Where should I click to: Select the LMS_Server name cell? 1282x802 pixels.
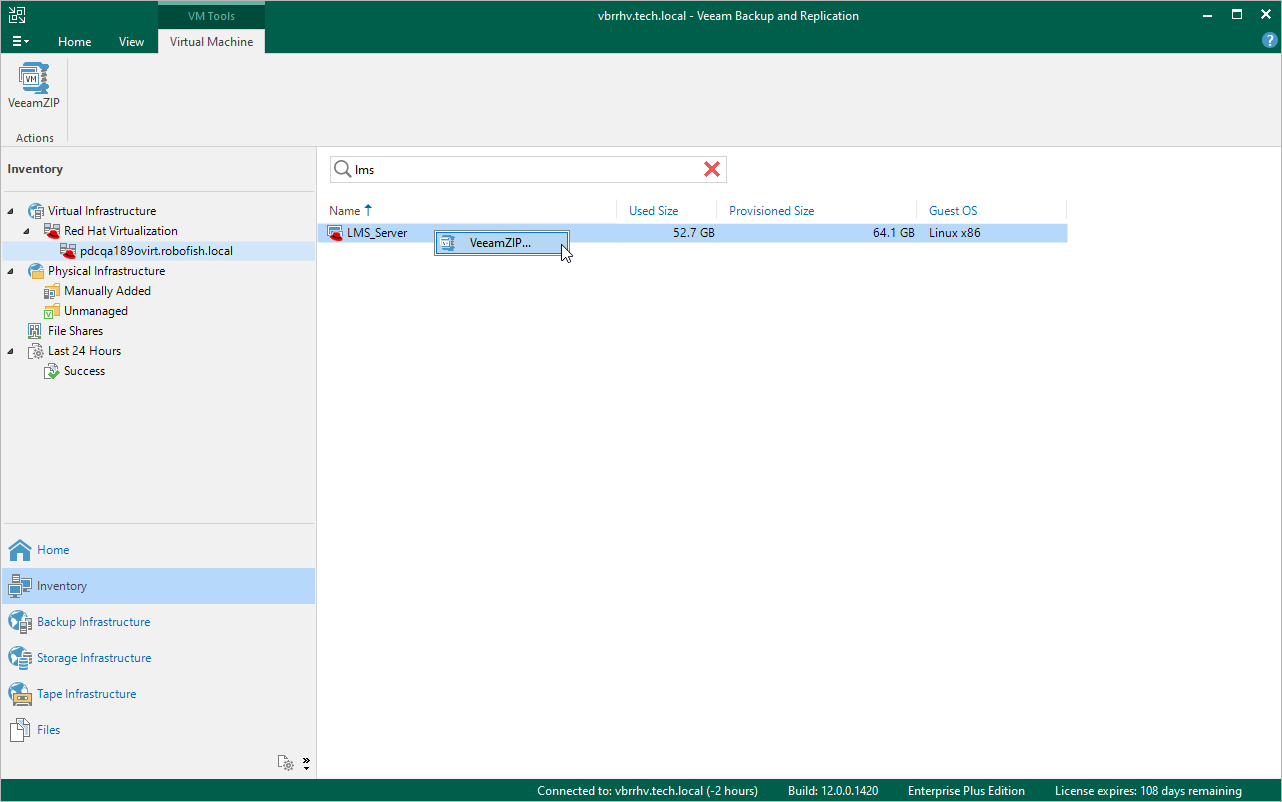(377, 233)
